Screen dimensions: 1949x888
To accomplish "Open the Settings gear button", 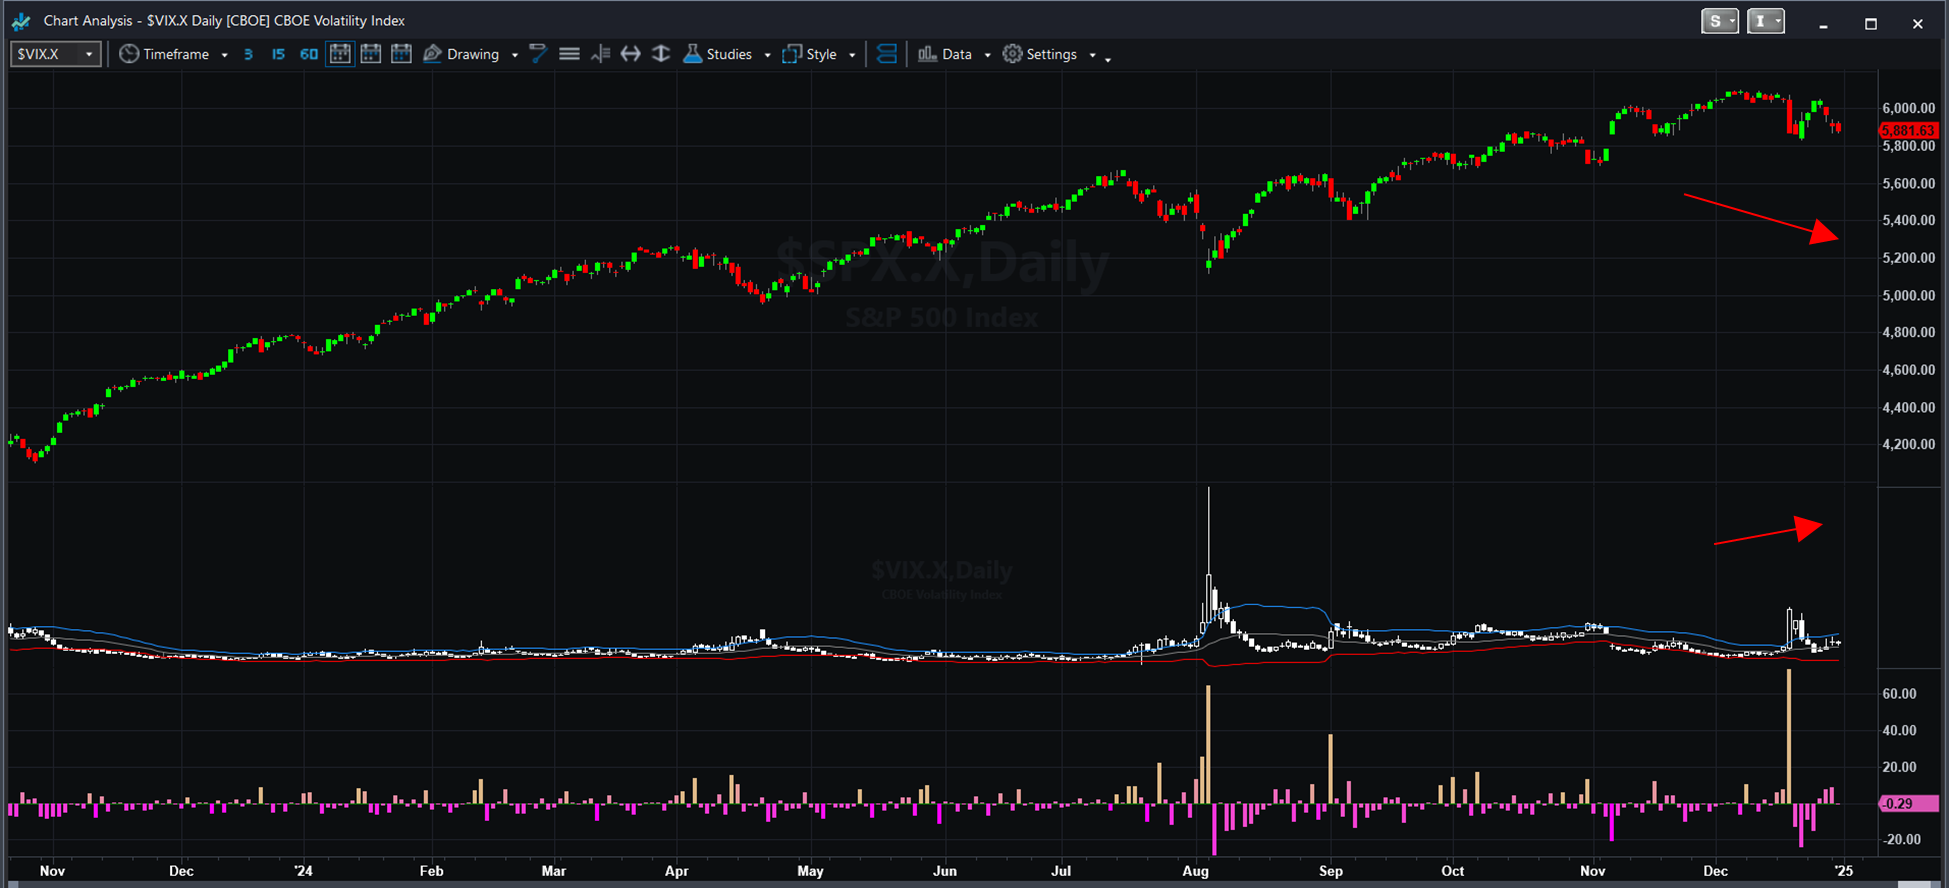I will click(1040, 54).
